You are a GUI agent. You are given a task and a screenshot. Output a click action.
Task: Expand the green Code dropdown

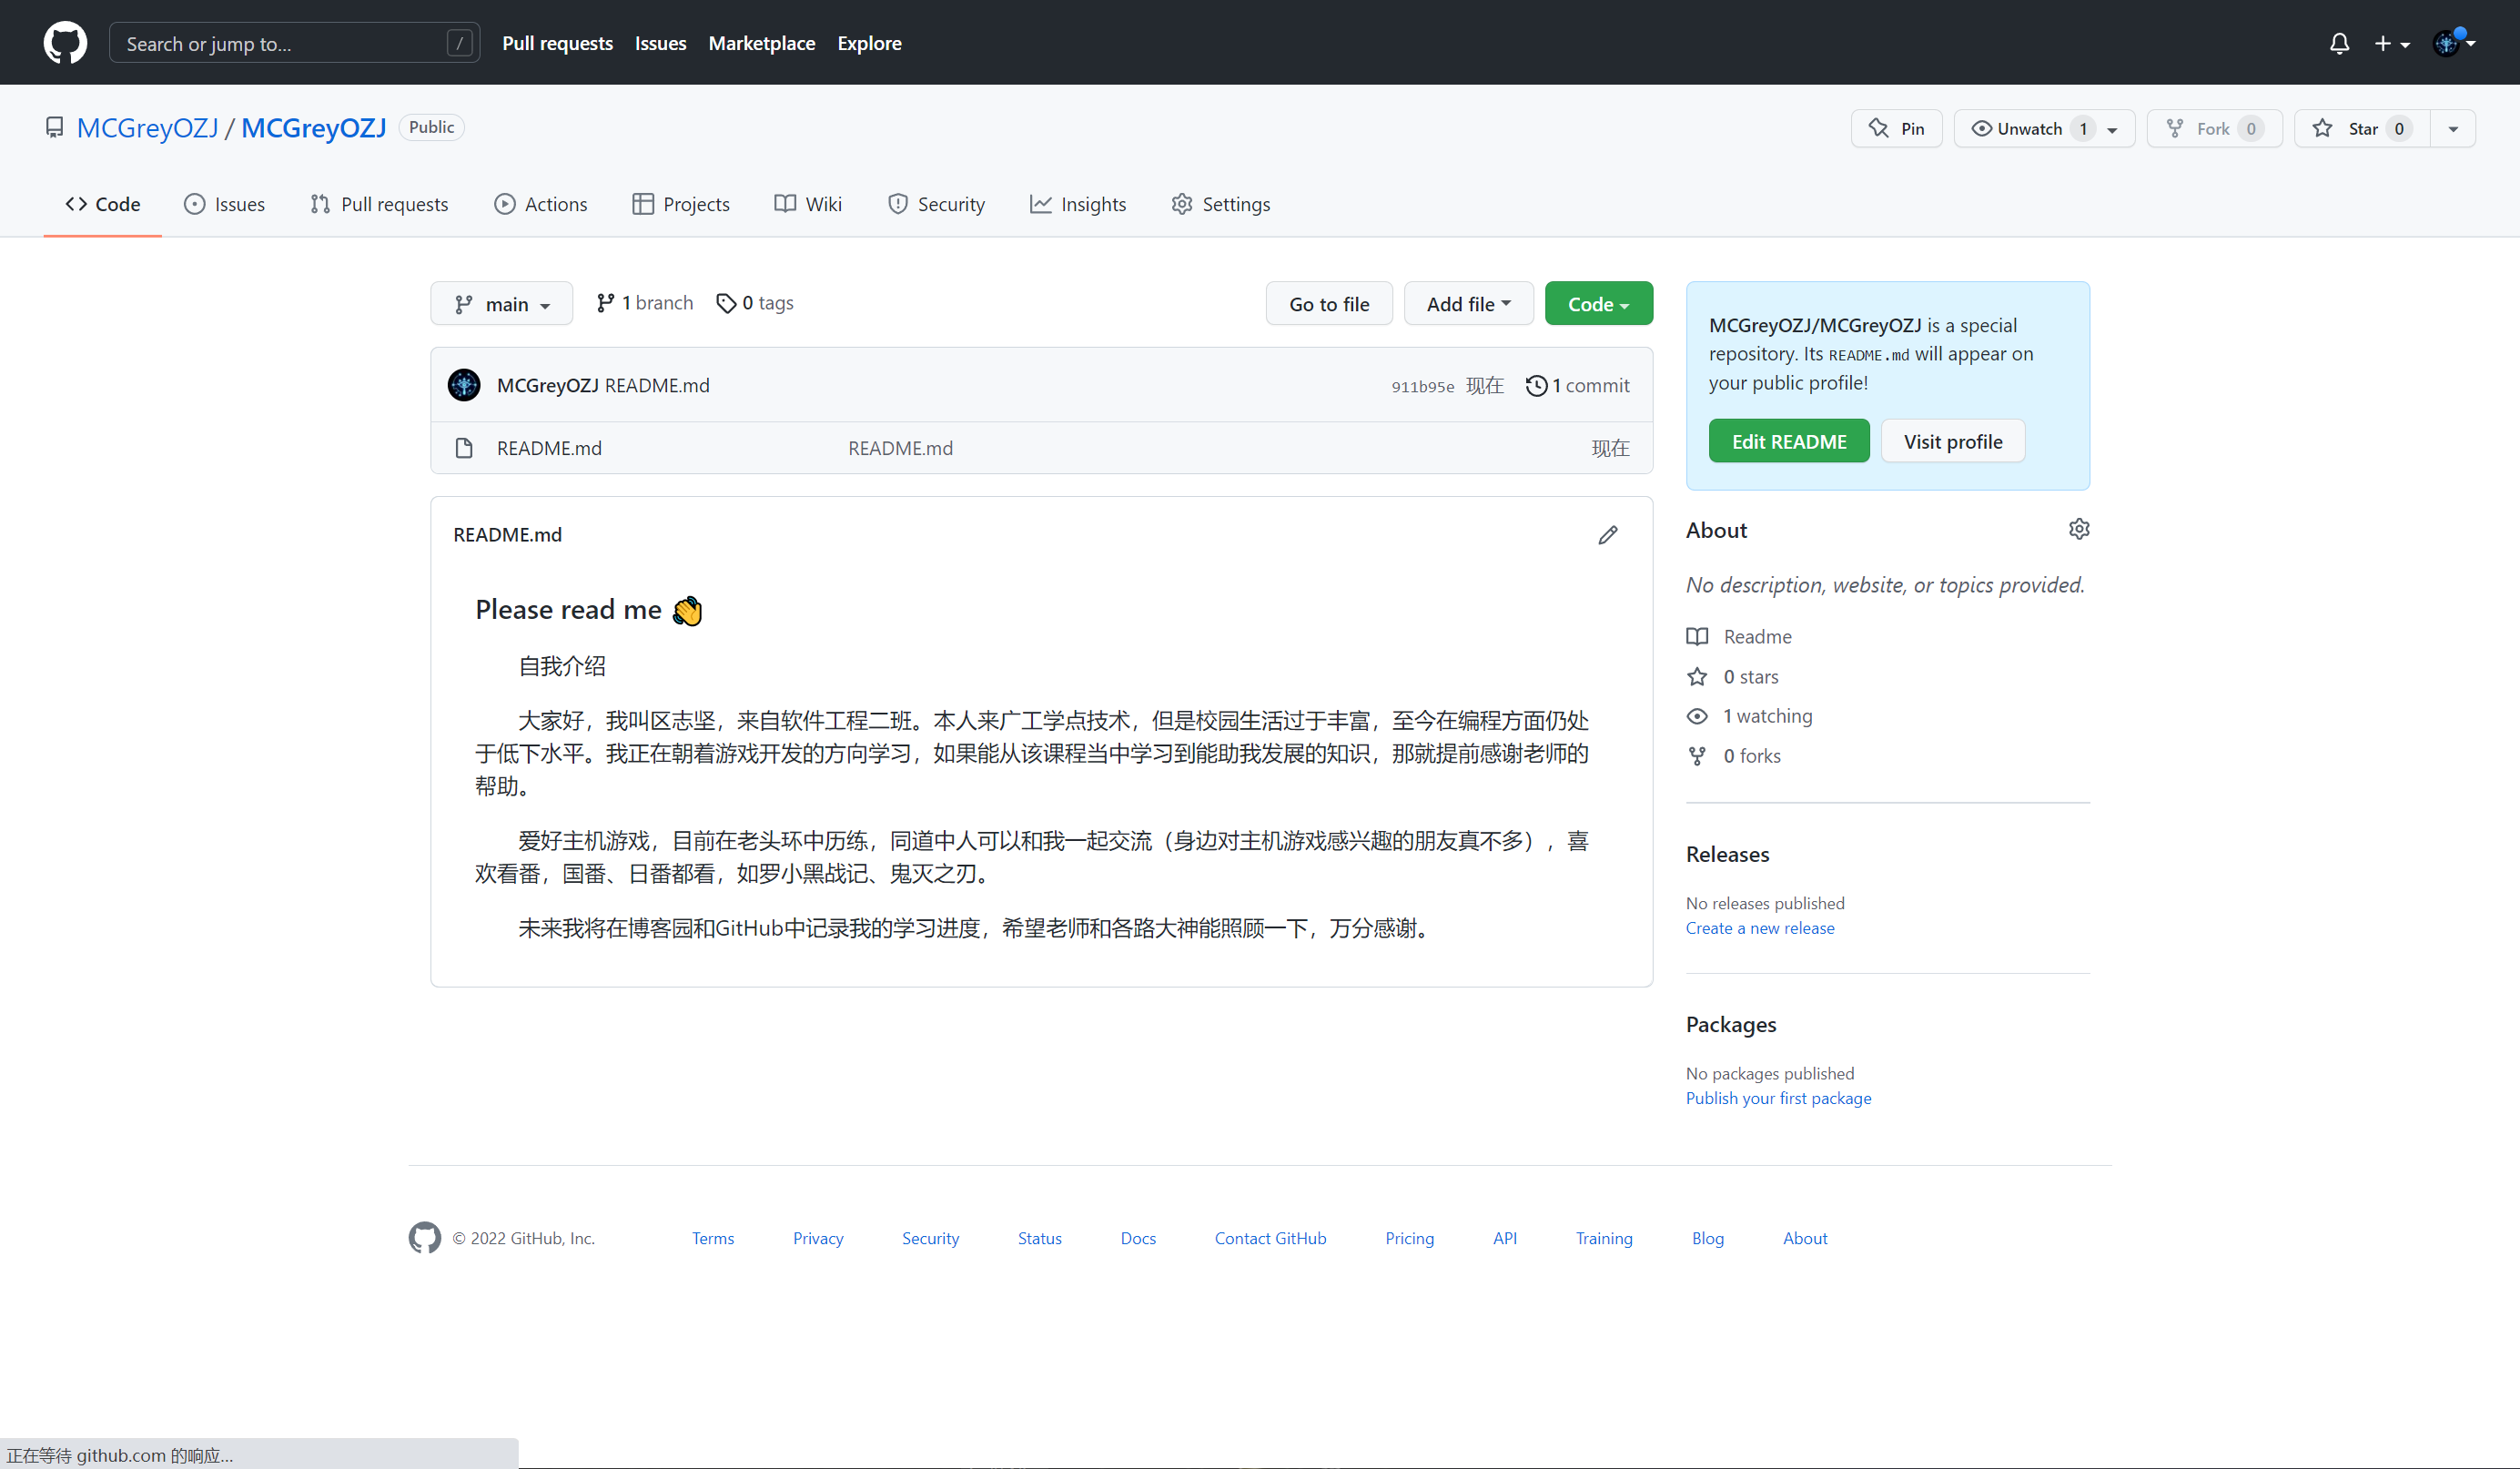click(1597, 304)
